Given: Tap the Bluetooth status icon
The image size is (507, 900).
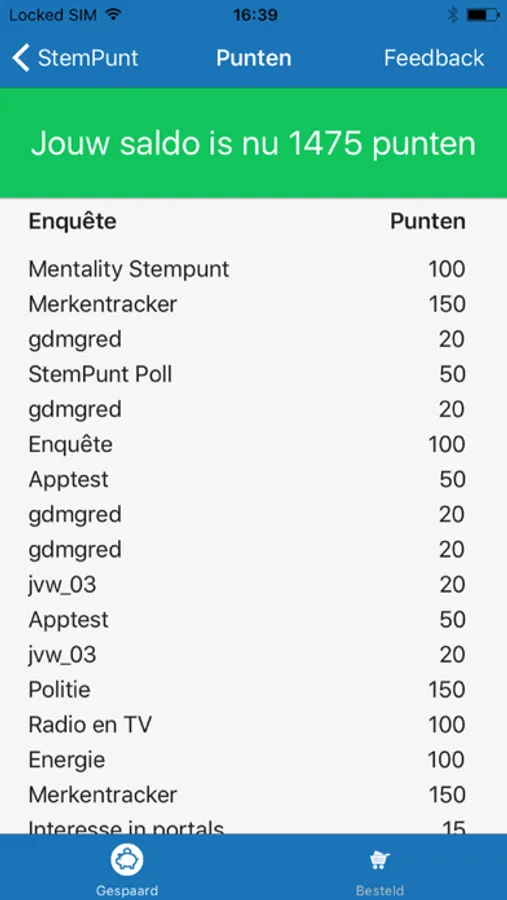Looking at the screenshot, I should 452,15.
